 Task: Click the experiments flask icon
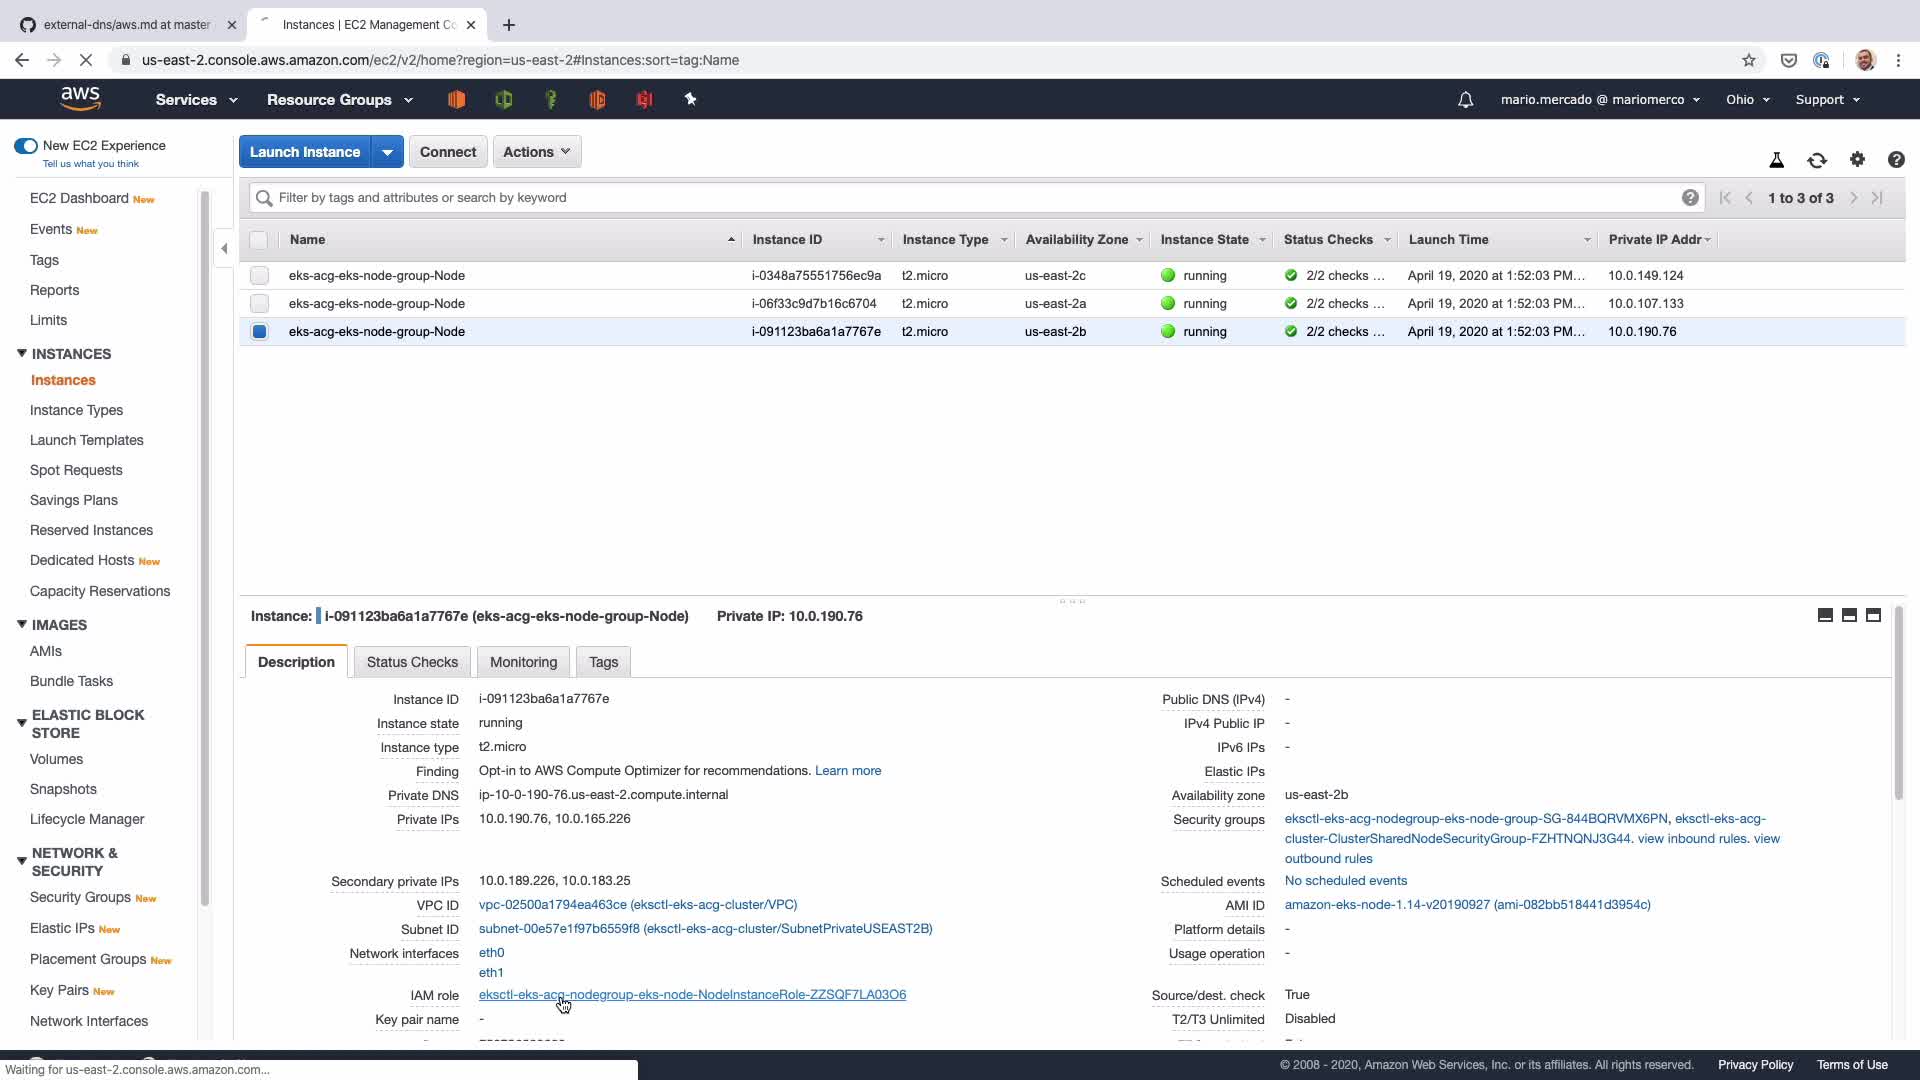click(1777, 160)
